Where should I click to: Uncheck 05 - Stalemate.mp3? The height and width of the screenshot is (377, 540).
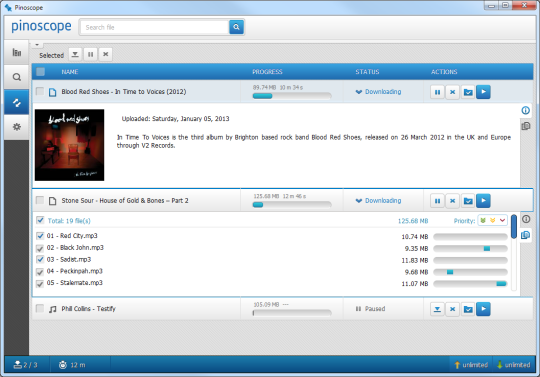[40, 284]
